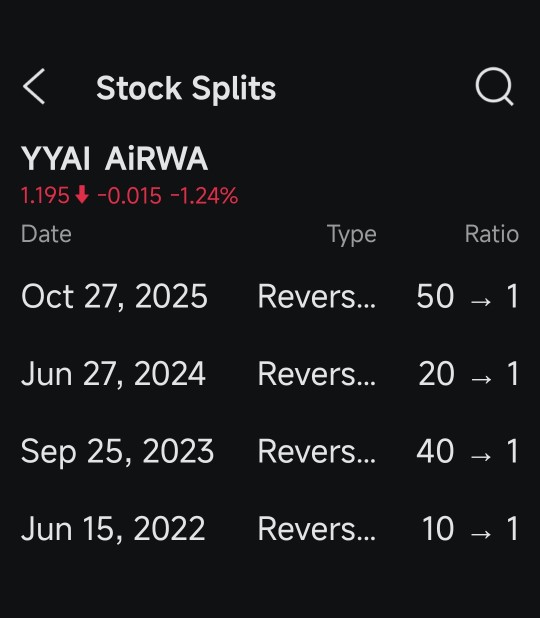The width and height of the screenshot is (540, 618).
Task: Tap the 1.195 current price
Action: click(45, 195)
